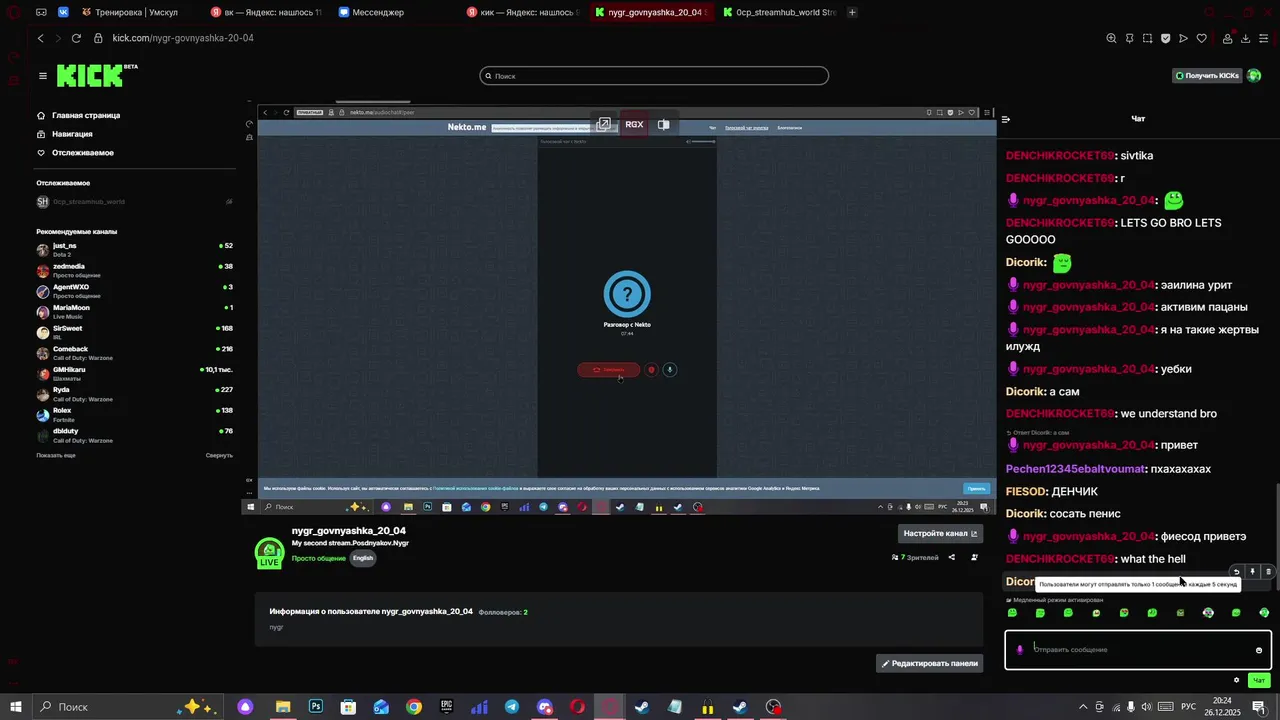The width and height of the screenshot is (1280, 720).
Task: Open the Просто общение category link
Action: [319, 558]
